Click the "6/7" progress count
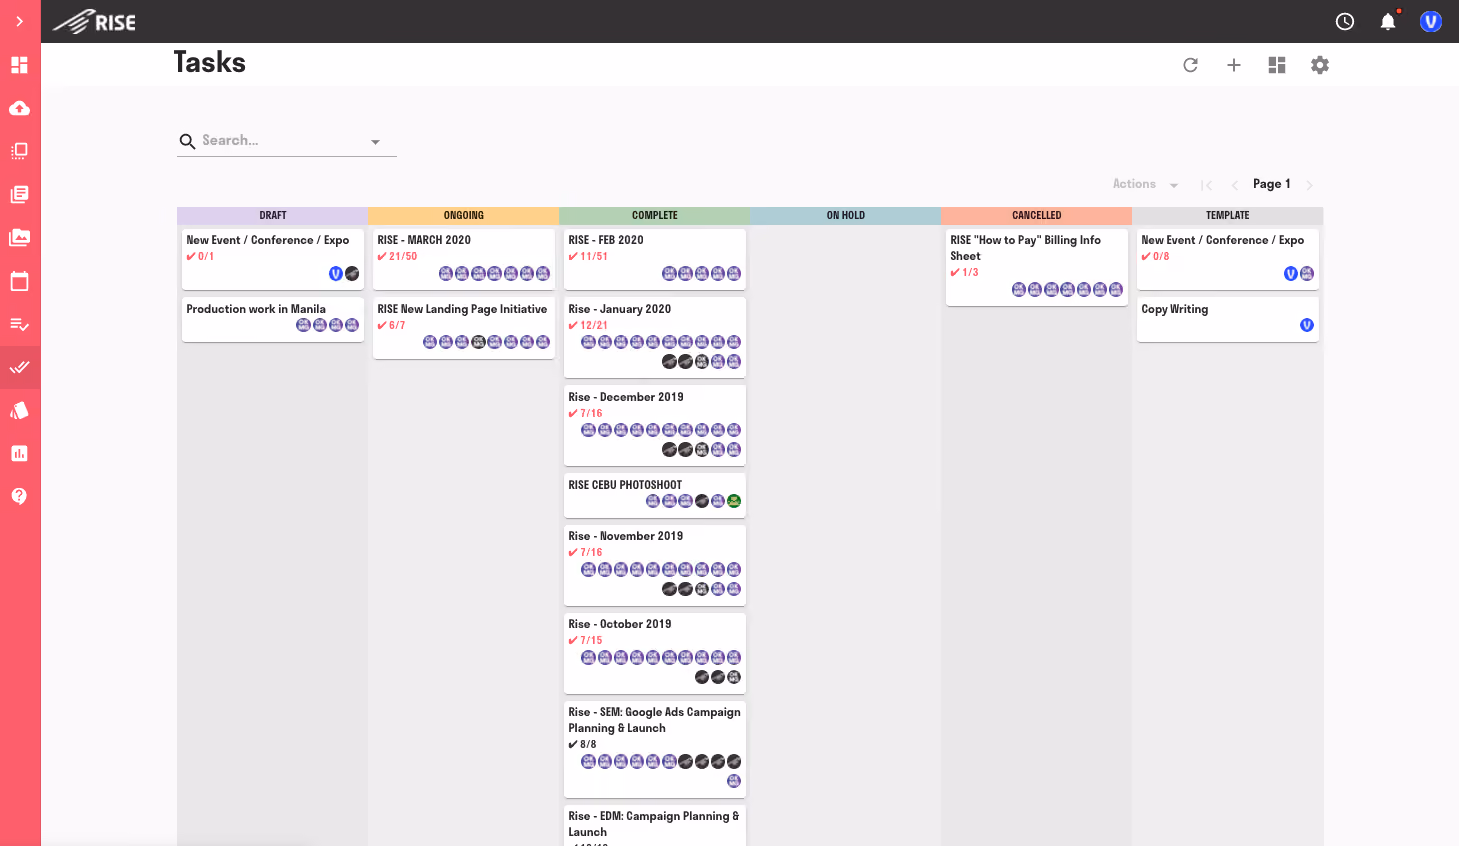This screenshot has height=846, width=1459. [x=397, y=326]
